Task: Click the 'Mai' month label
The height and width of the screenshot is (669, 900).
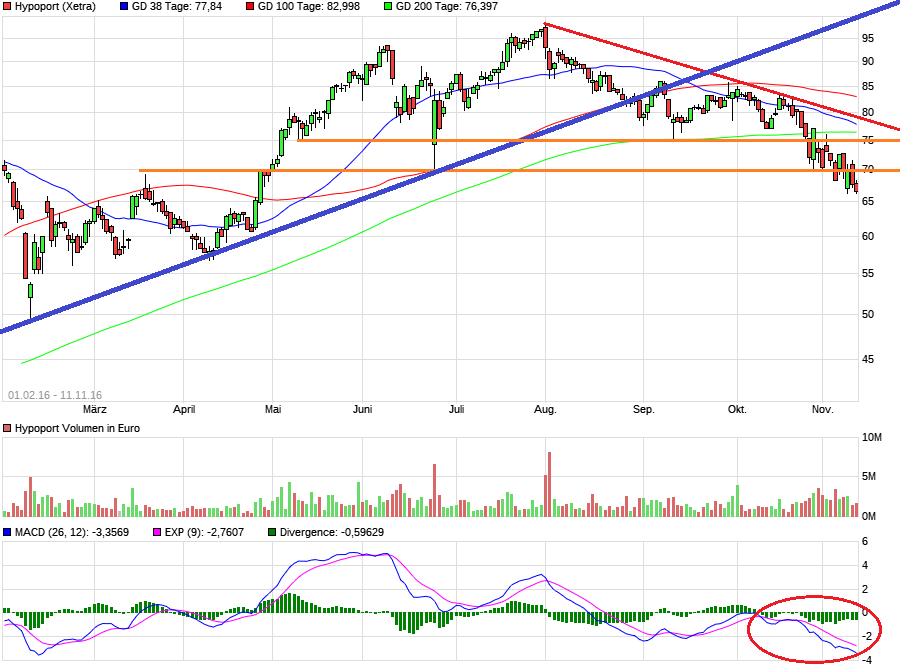Action: (273, 410)
